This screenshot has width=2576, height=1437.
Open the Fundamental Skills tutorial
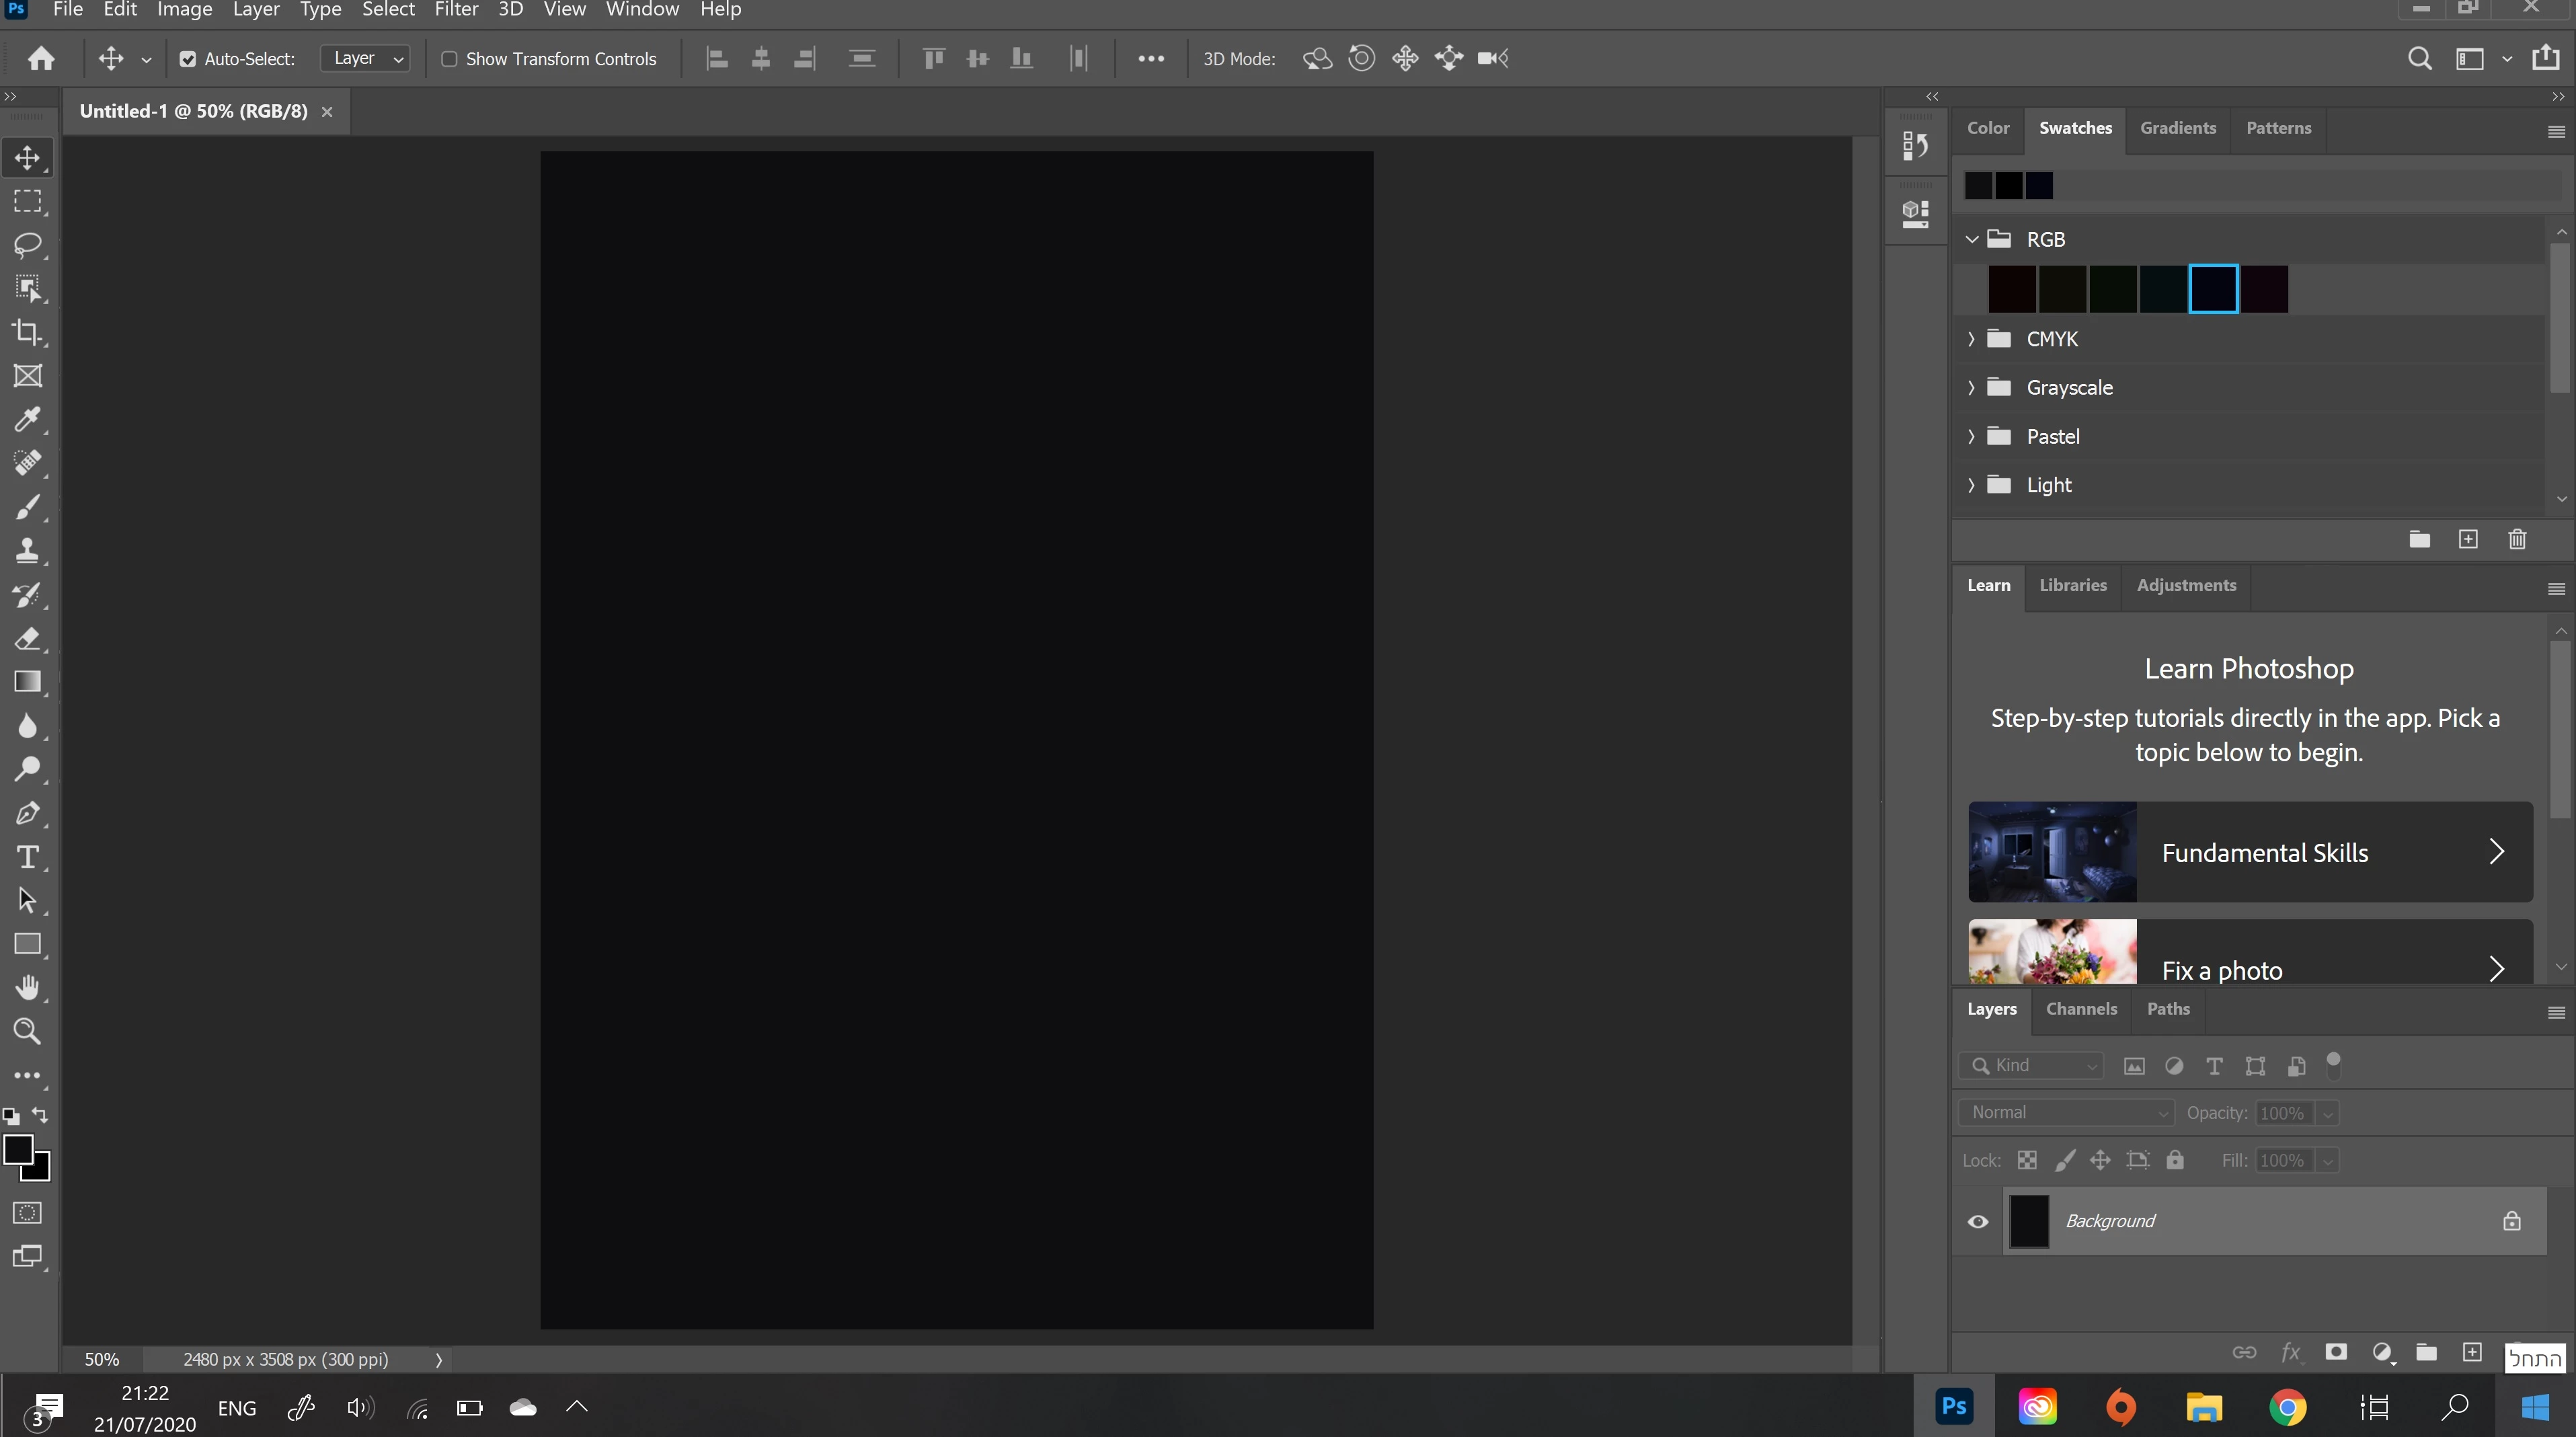pos(2250,852)
